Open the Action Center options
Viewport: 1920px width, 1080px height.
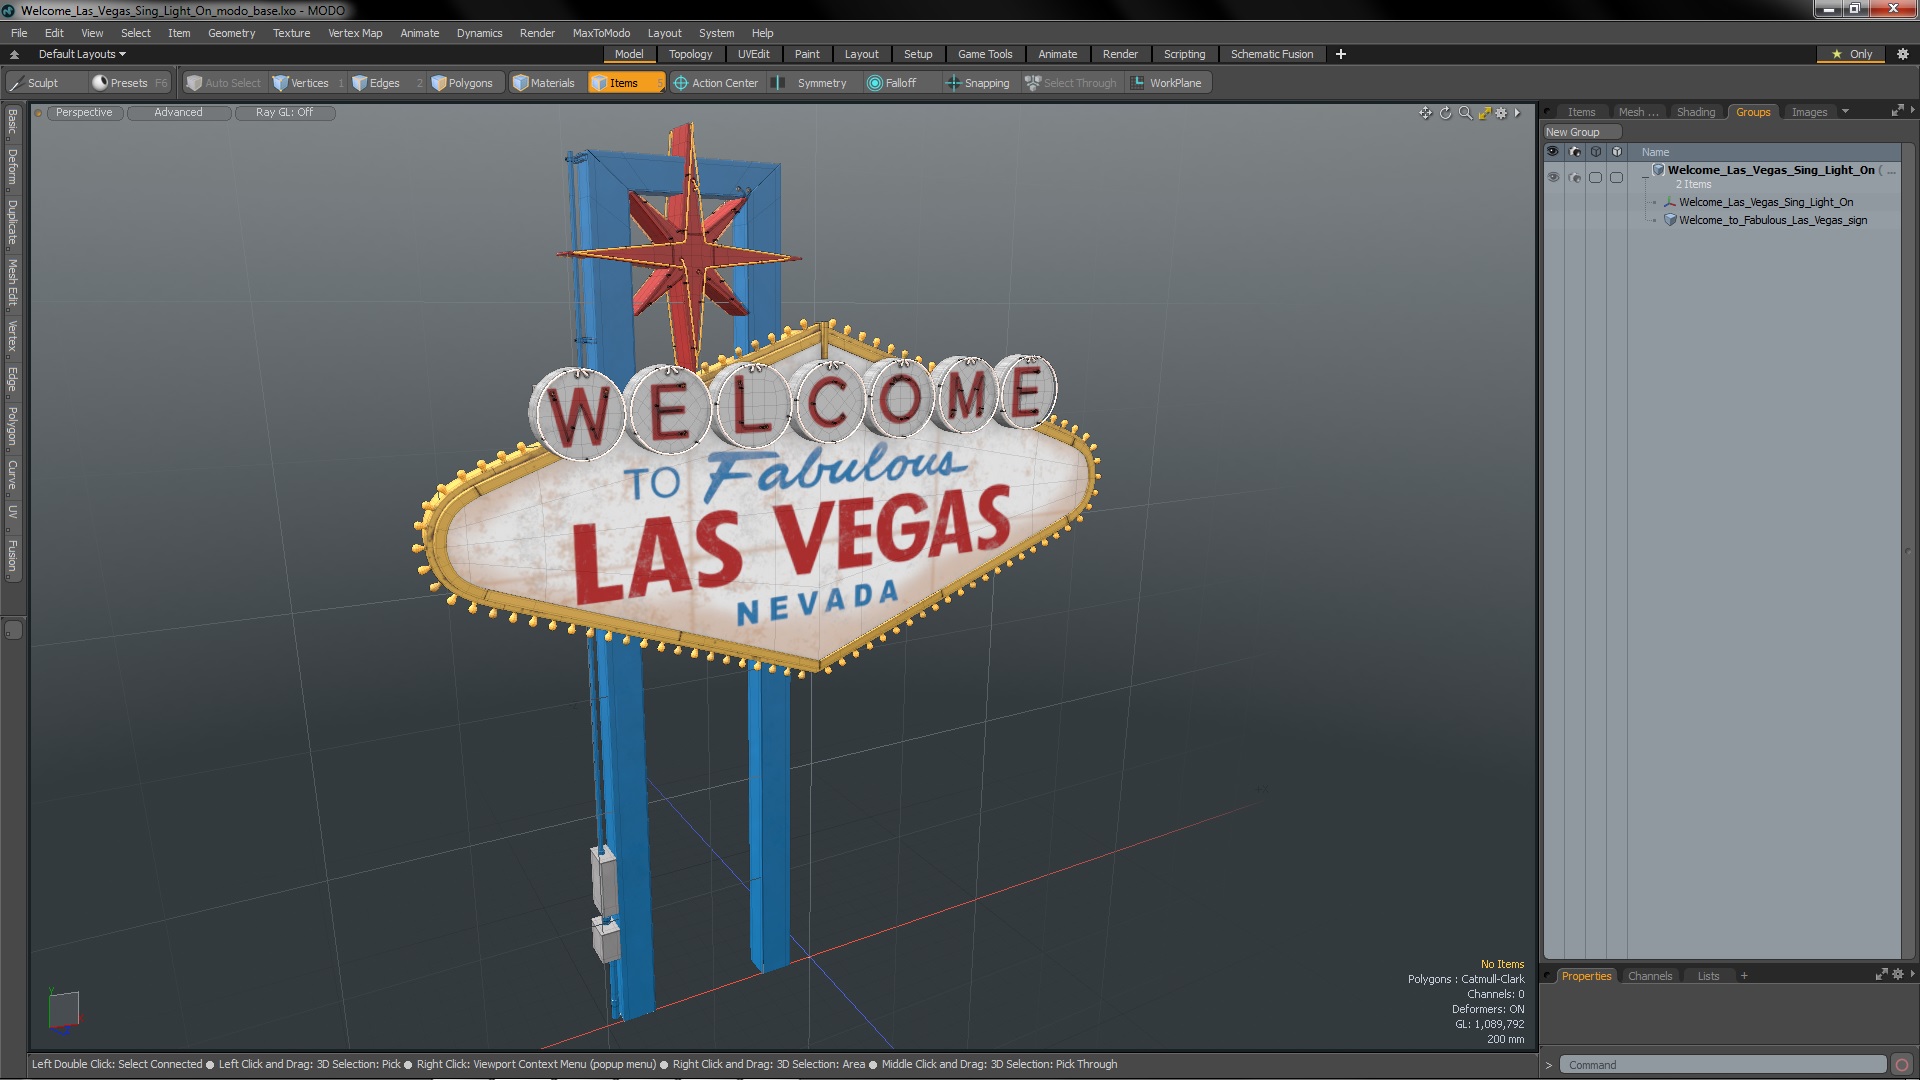coord(716,83)
